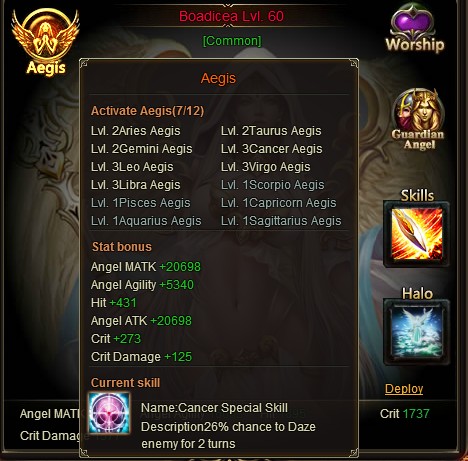Screen dimensions: 468x461
Task: Select the Lvl. 2 Taurus Aegis entry
Action: tap(271, 131)
